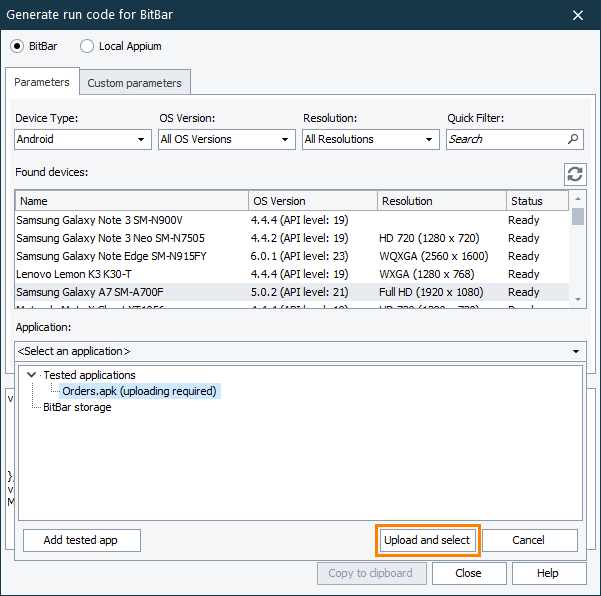The image size is (601, 596).
Task: Select the Tested applications tree item
Action: (x=89, y=375)
